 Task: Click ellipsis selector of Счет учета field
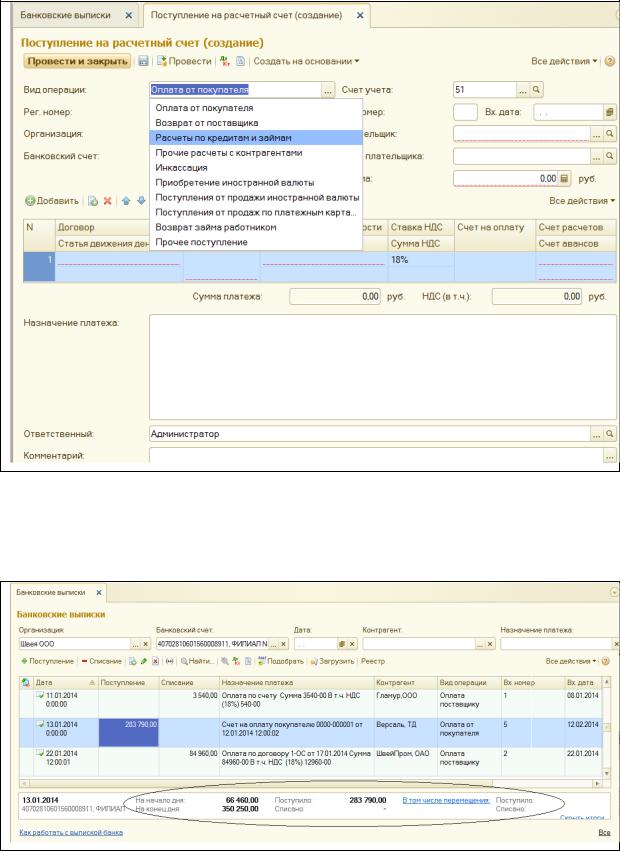[x=523, y=90]
